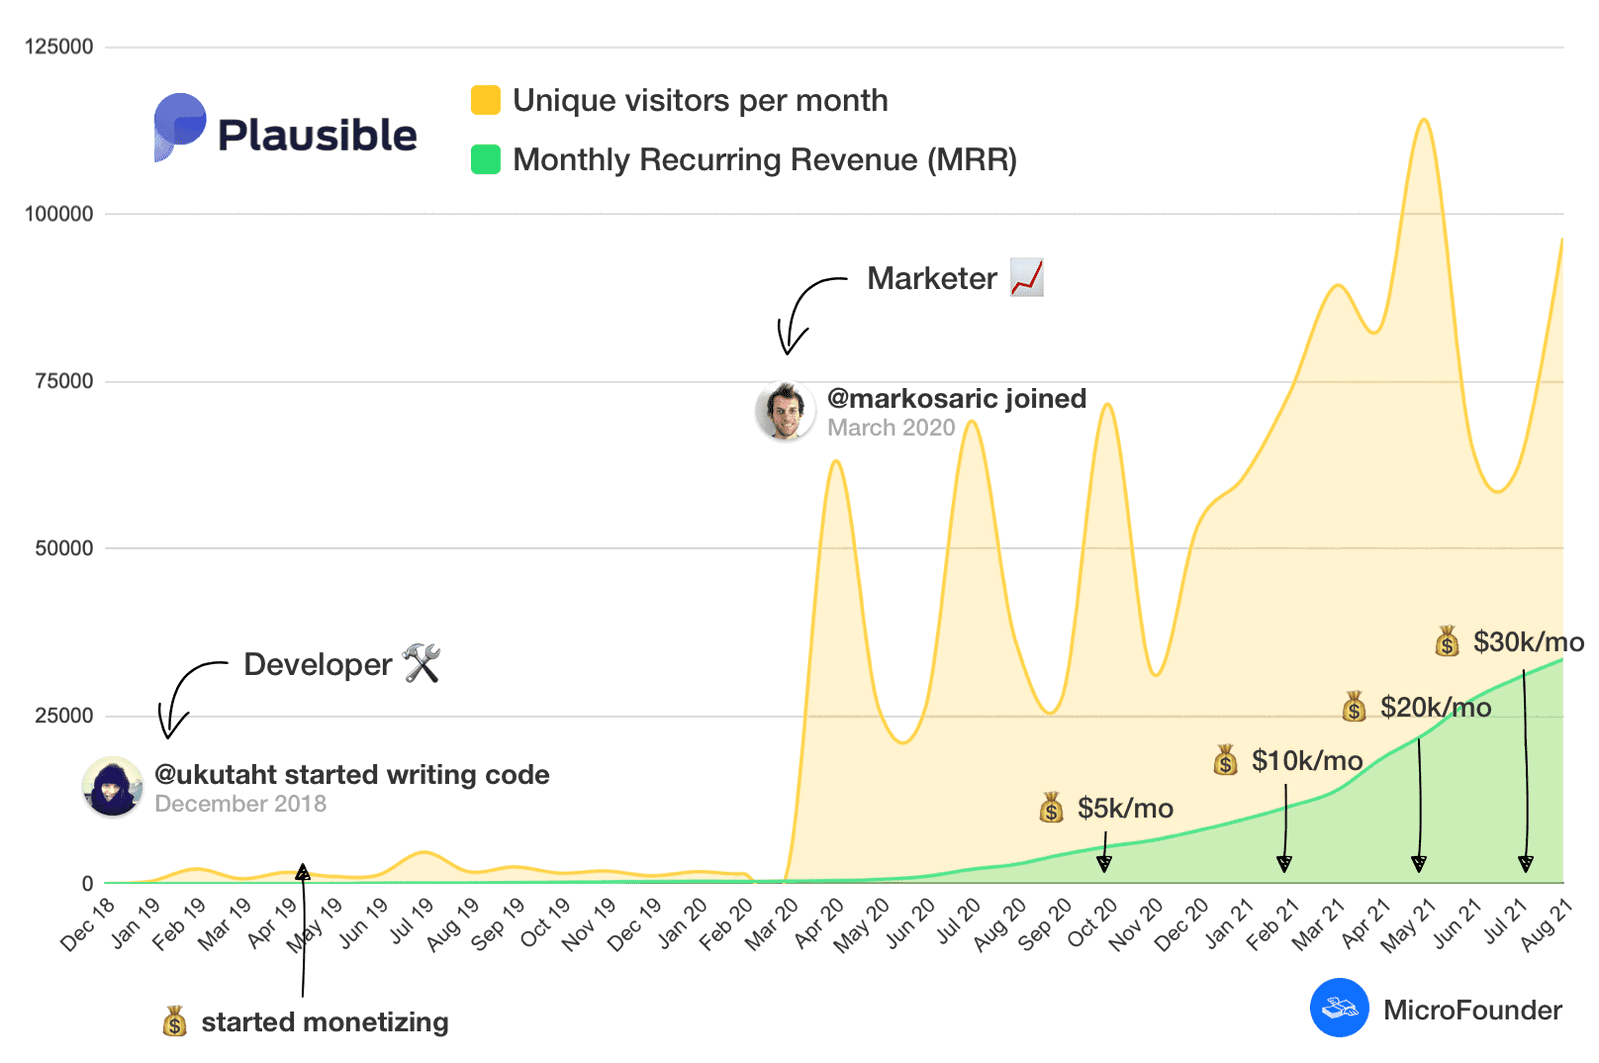Click the 'Jun 20' x-axis label
Screen dimensions: 1599x1063
coord(909,923)
